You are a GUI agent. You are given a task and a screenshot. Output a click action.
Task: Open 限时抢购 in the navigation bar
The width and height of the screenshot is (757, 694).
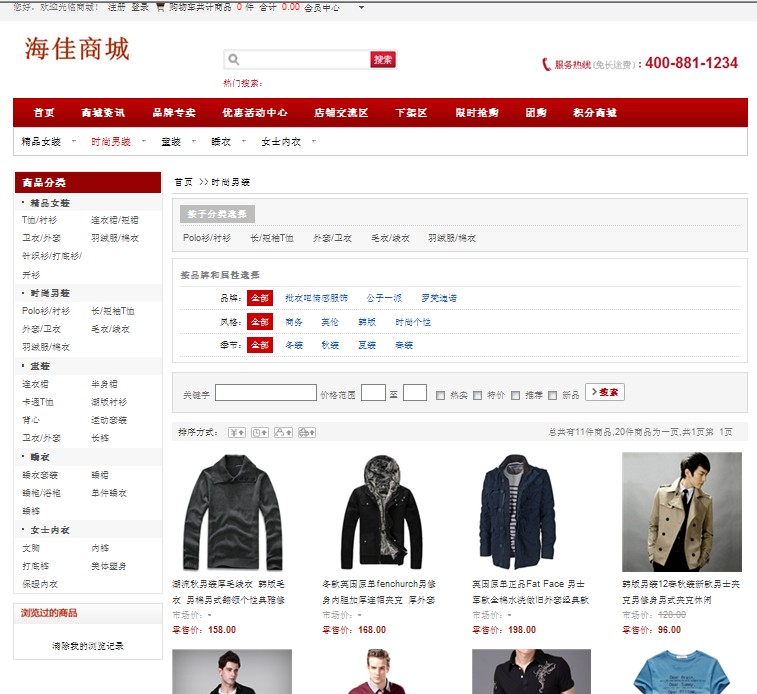(x=477, y=112)
